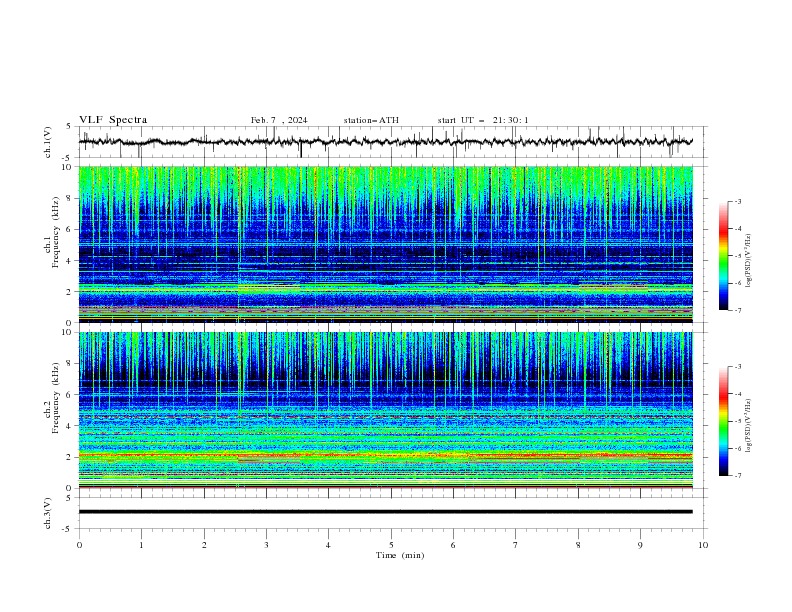Click the "5" tick on the time axis
The height and width of the screenshot is (612, 792).
[x=391, y=545]
